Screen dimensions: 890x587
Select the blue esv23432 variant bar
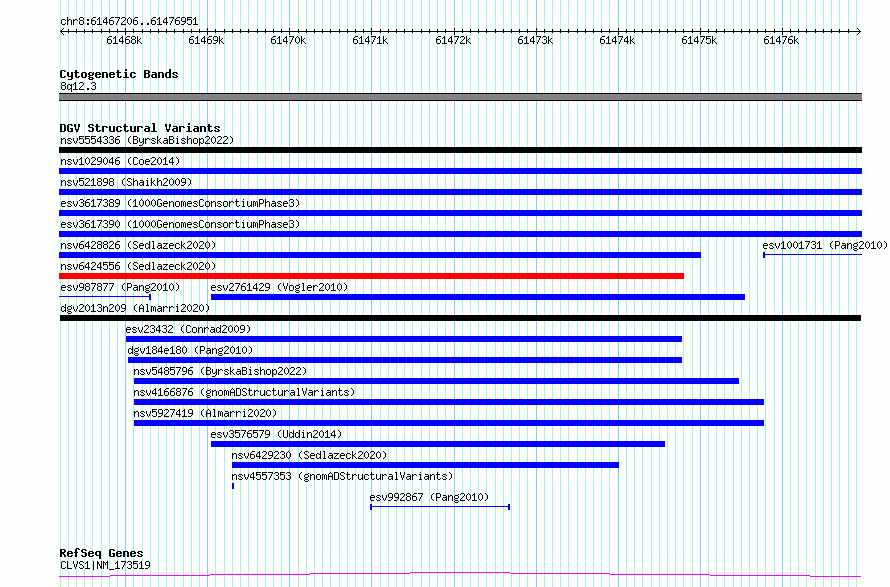coord(404,339)
